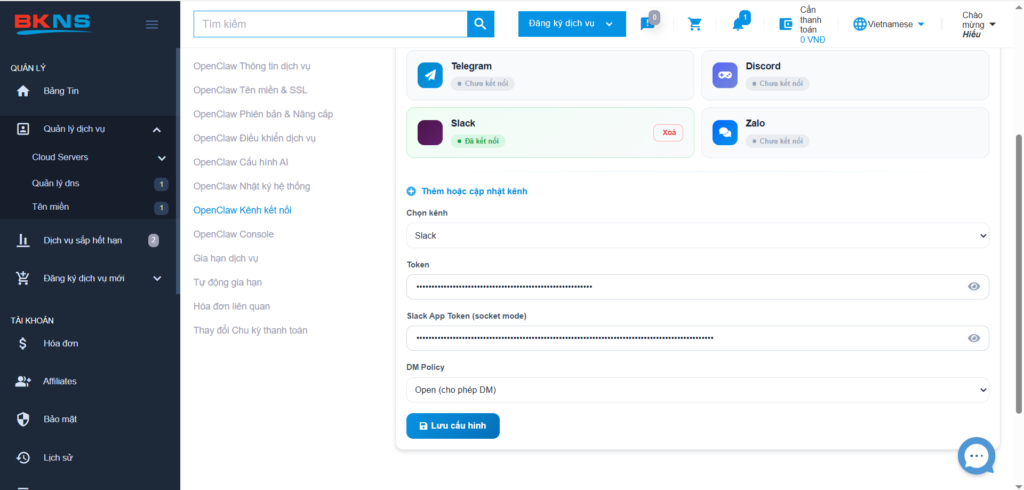
Task: Open OpenClaw Console
Action: pos(233,234)
